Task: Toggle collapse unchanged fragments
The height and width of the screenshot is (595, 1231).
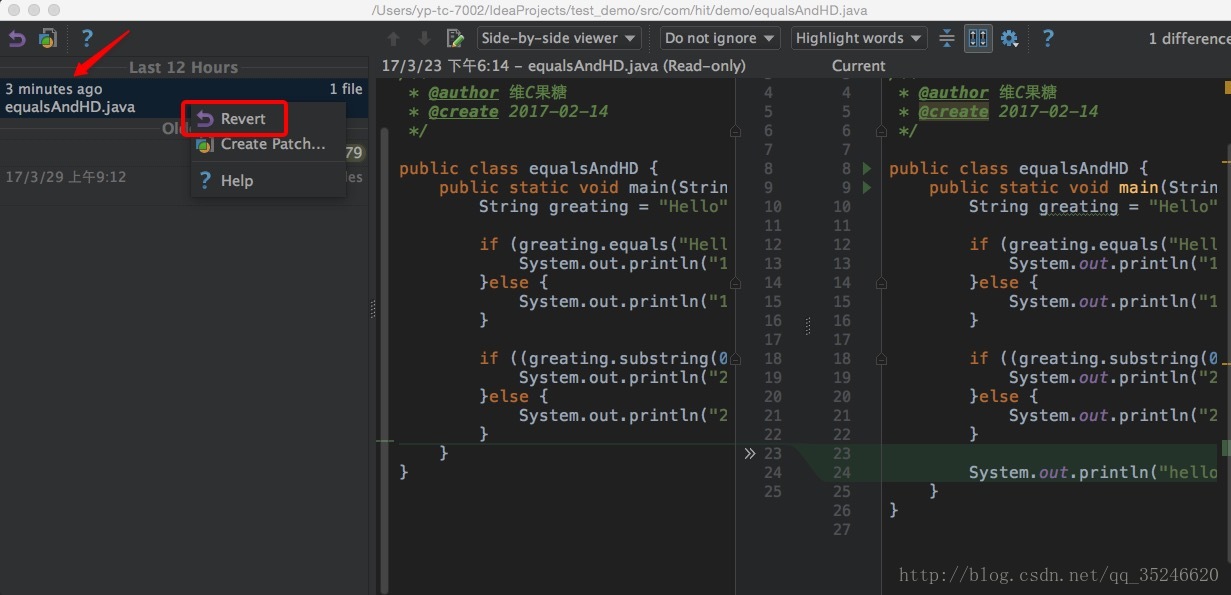Action: tap(947, 38)
